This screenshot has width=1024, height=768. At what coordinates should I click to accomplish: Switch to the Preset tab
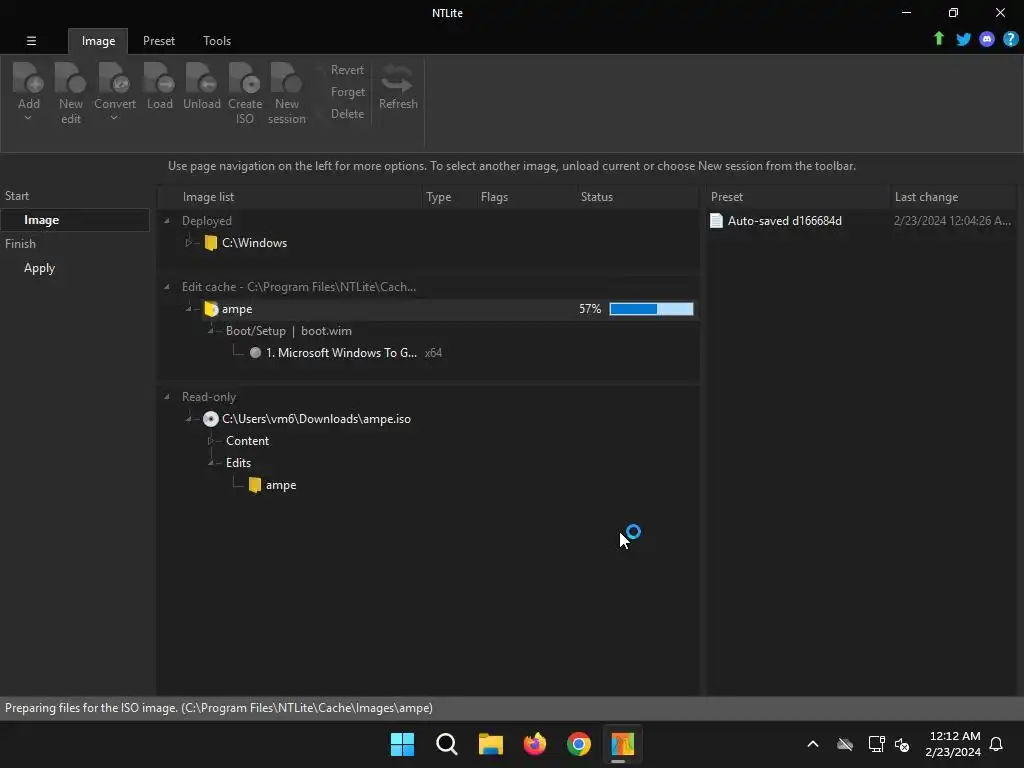[x=159, y=41]
